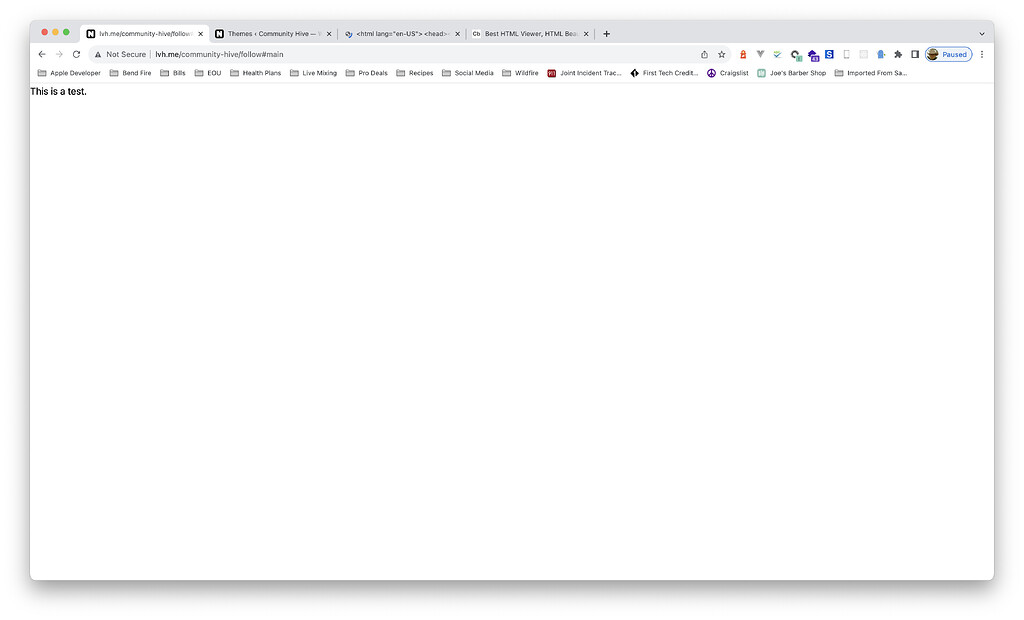
Task: Select the Themes Community Hive tab
Action: [270, 33]
